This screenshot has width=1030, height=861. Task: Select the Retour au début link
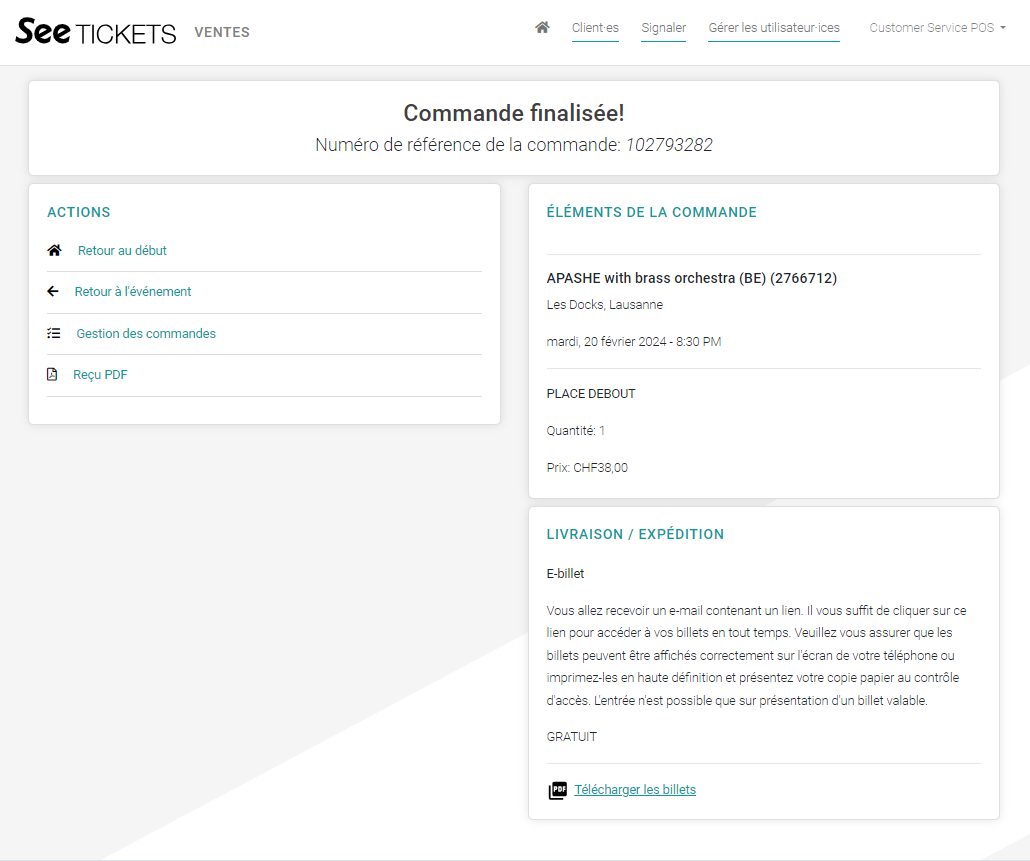pyautogui.click(x=122, y=251)
